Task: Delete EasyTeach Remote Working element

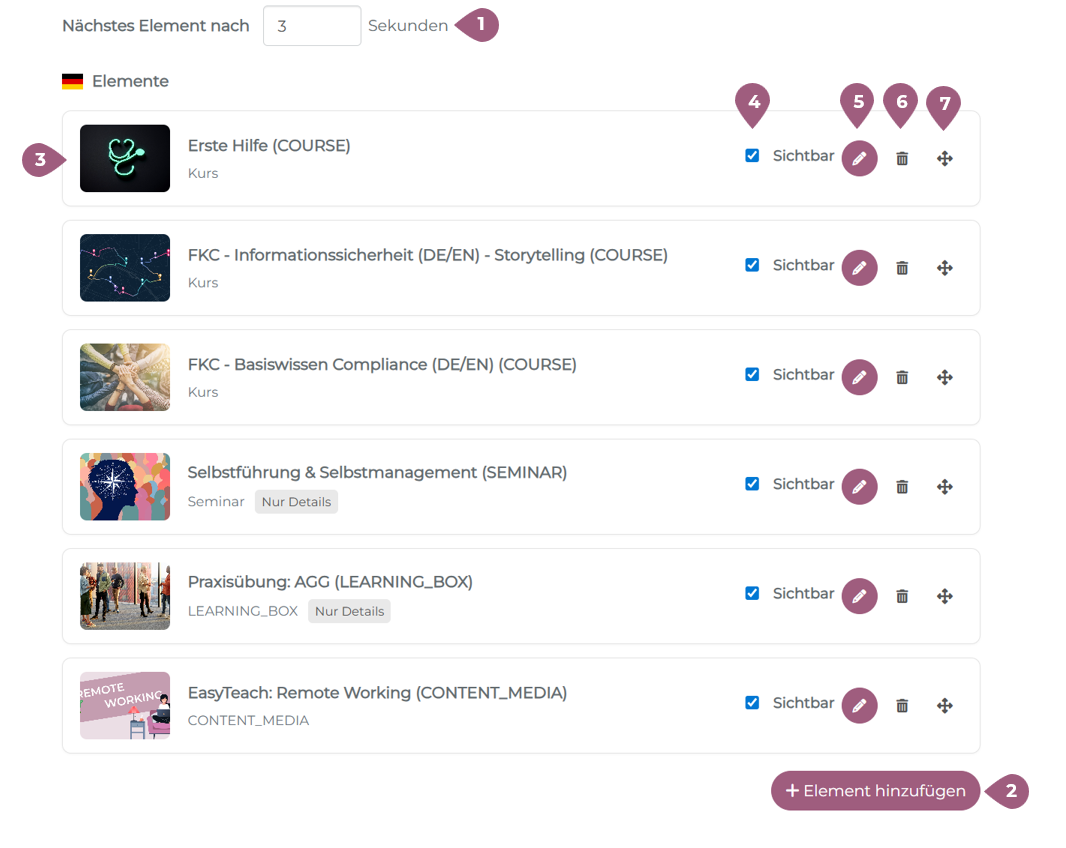Action: click(902, 706)
